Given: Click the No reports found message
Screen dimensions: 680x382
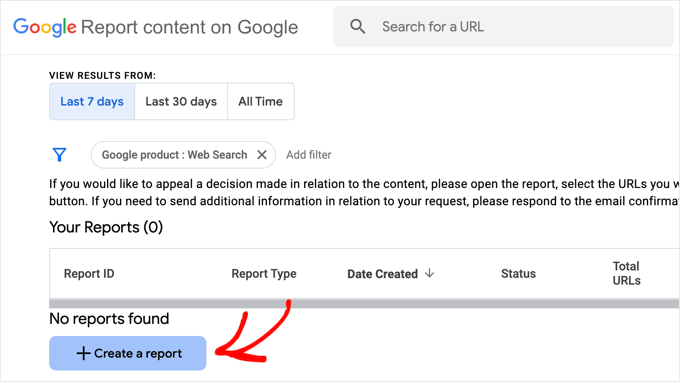Looking at the screenshot, I should (x=109, y=319).
